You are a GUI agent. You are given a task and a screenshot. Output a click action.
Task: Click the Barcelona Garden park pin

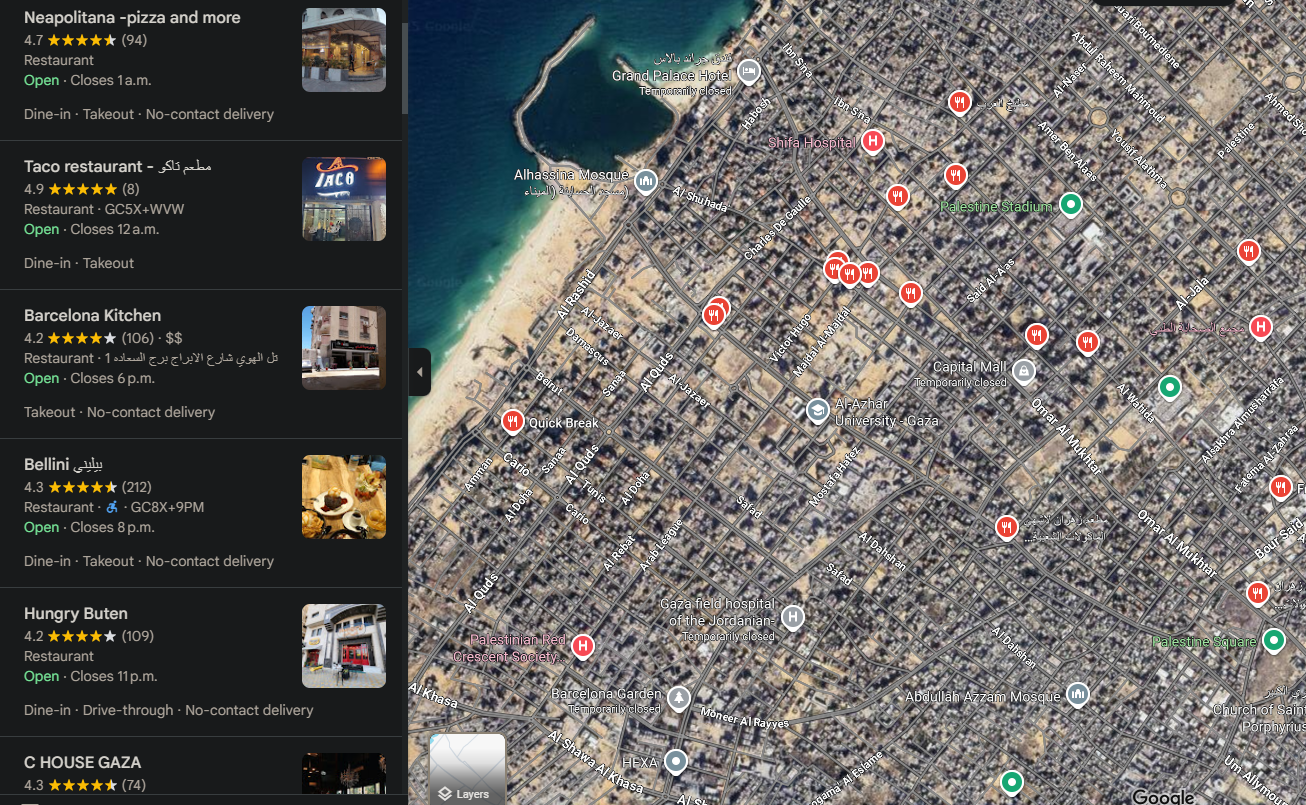click(679, 697)
